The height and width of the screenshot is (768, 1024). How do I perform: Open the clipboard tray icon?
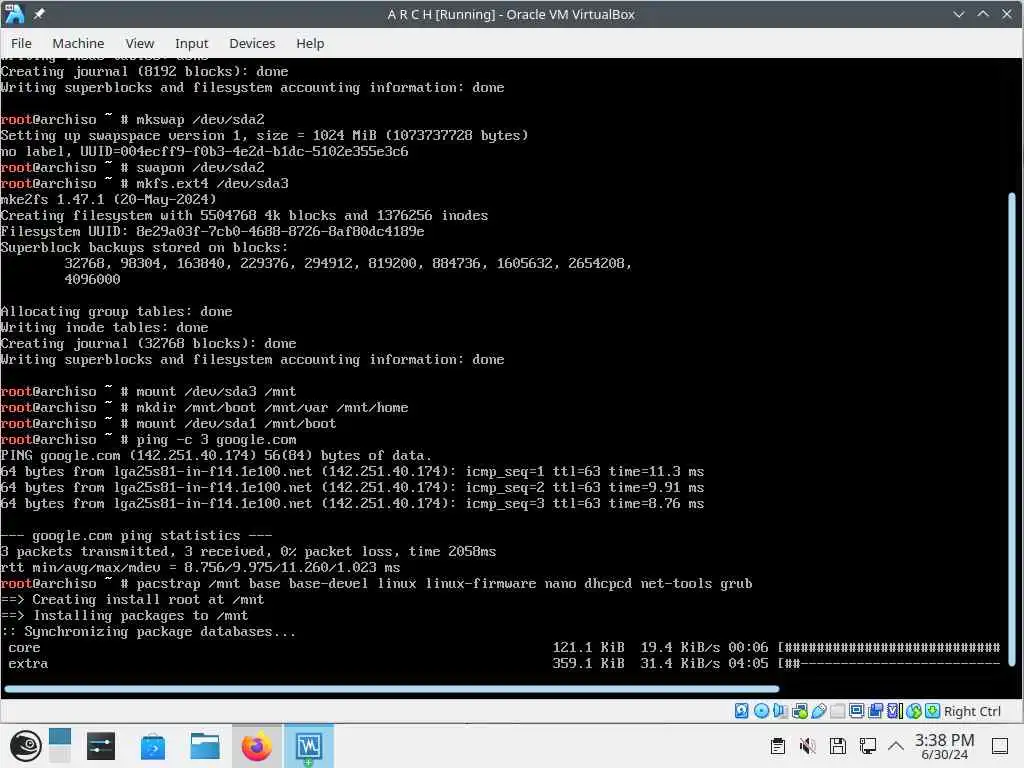point(777,746)
